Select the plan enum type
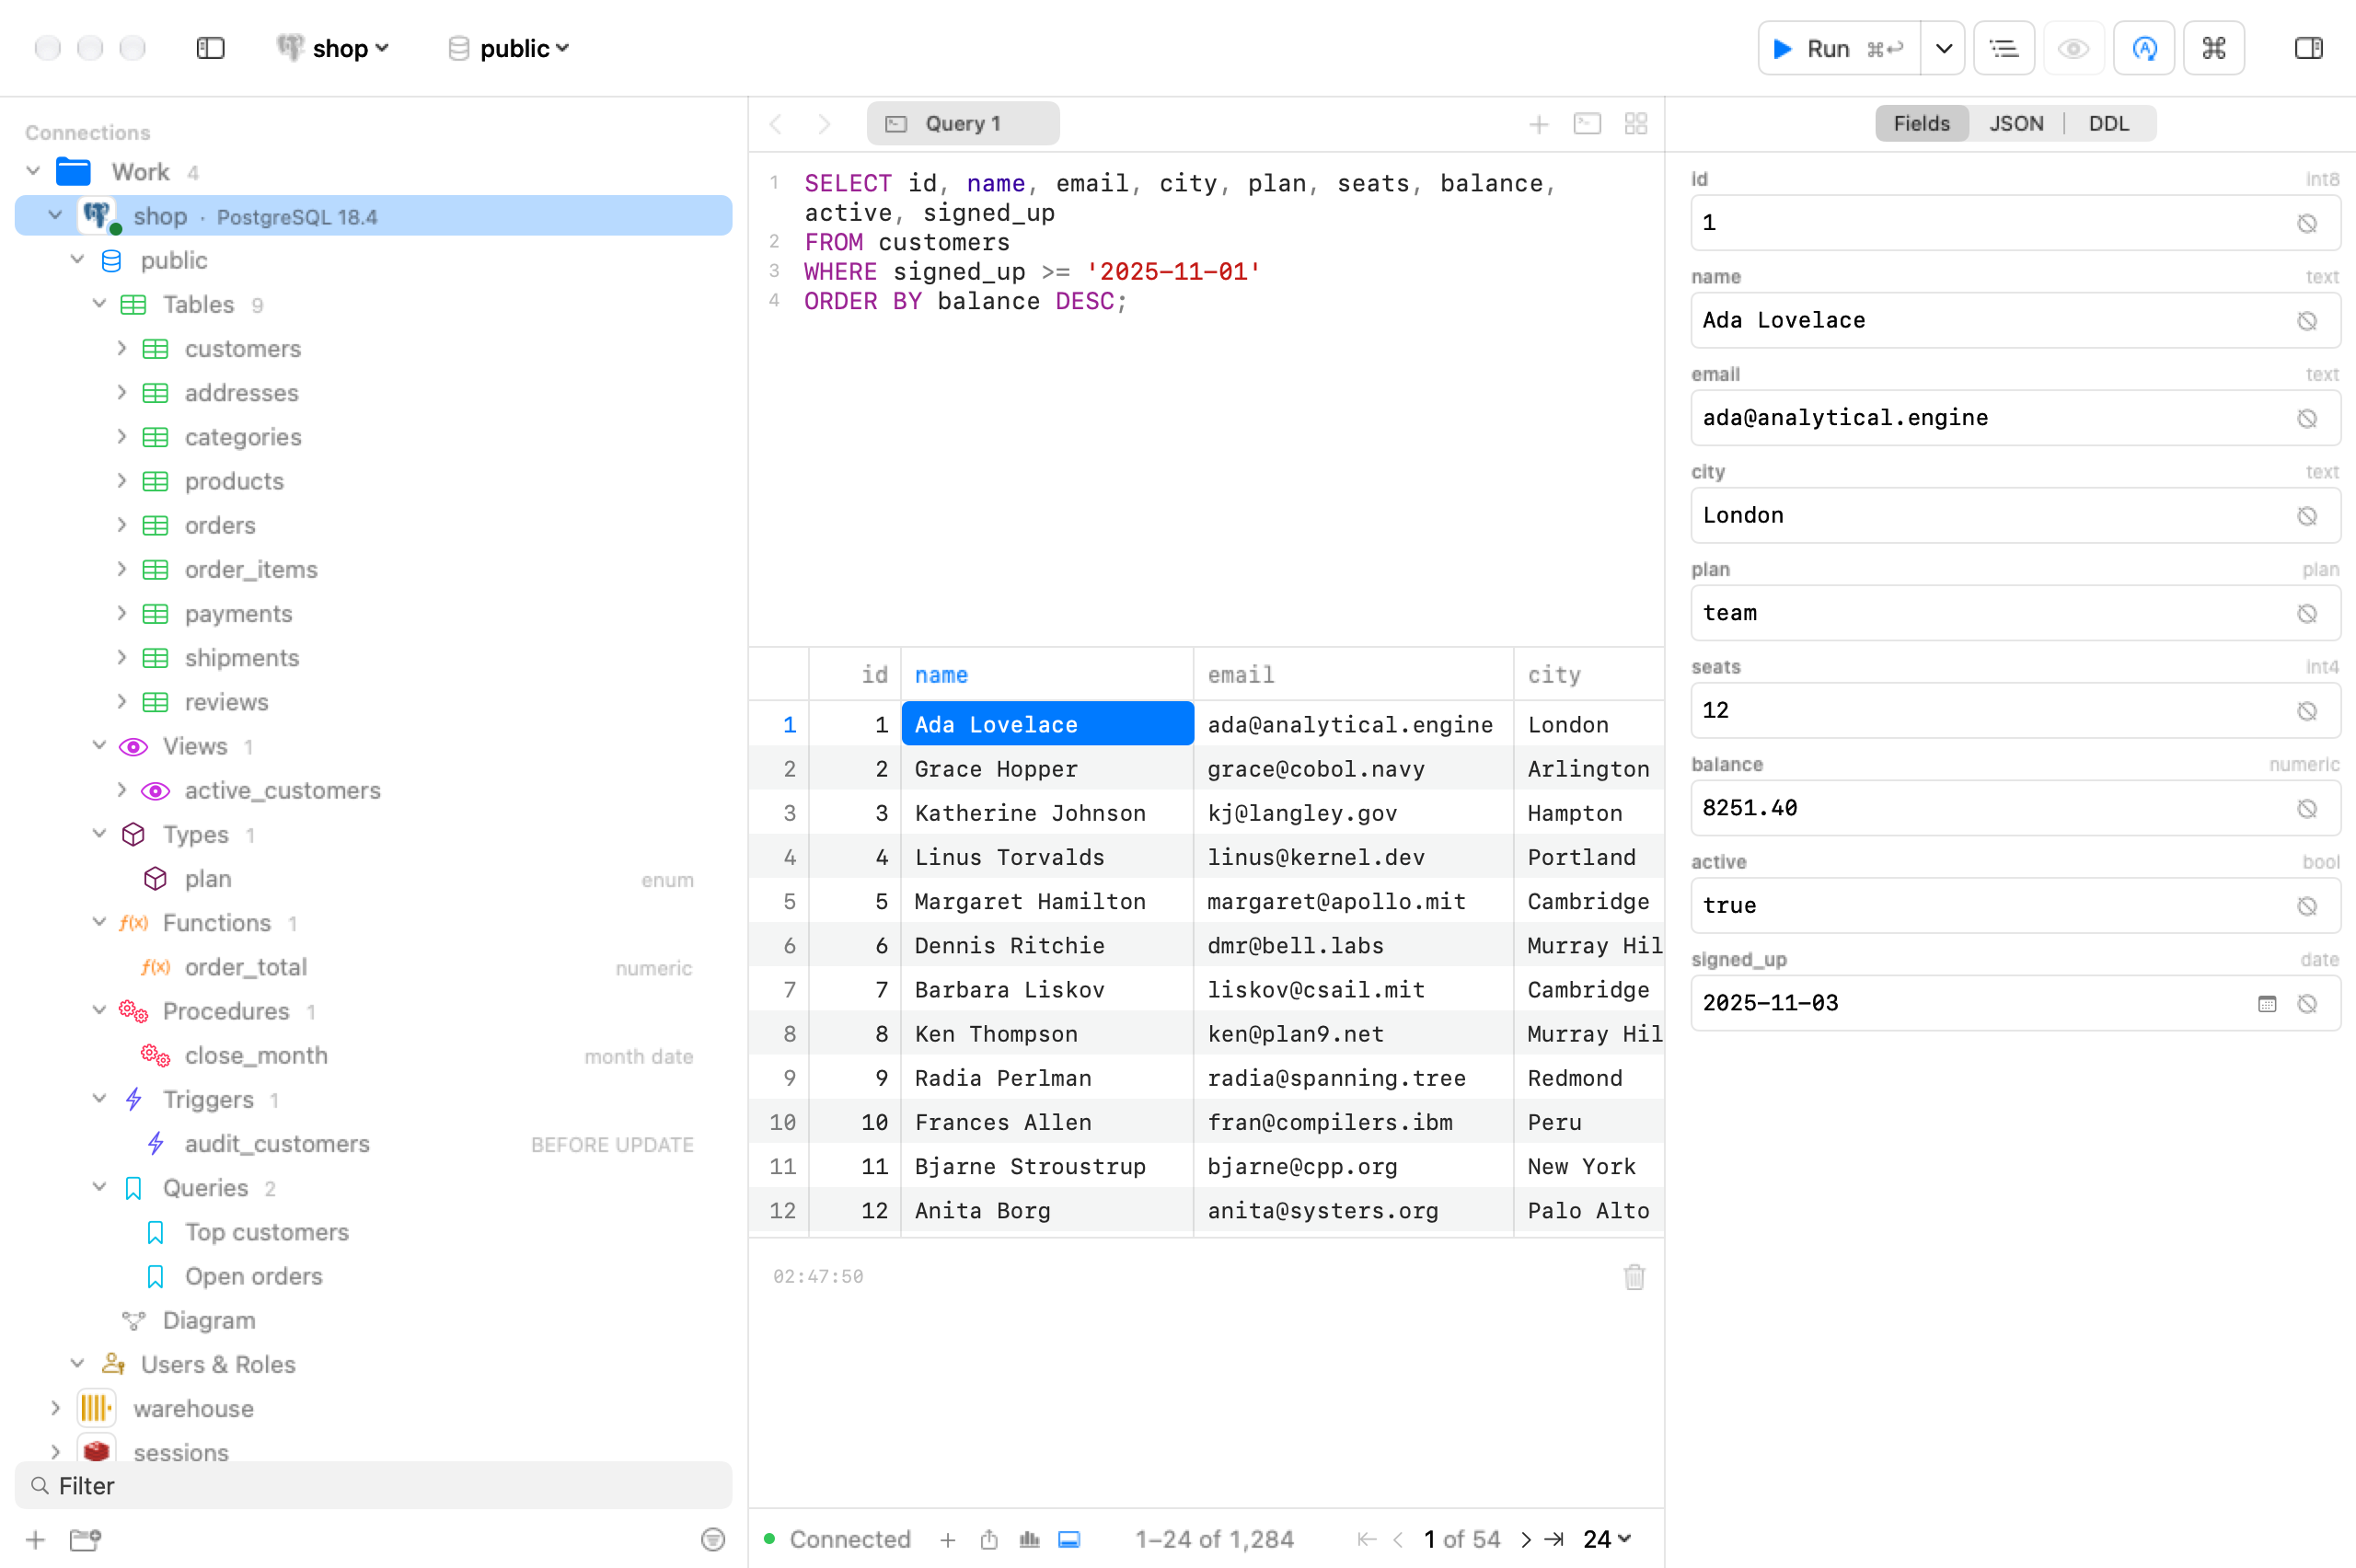The height and width of the screenshot is (1568, 2356). click(x=208, y=878)
